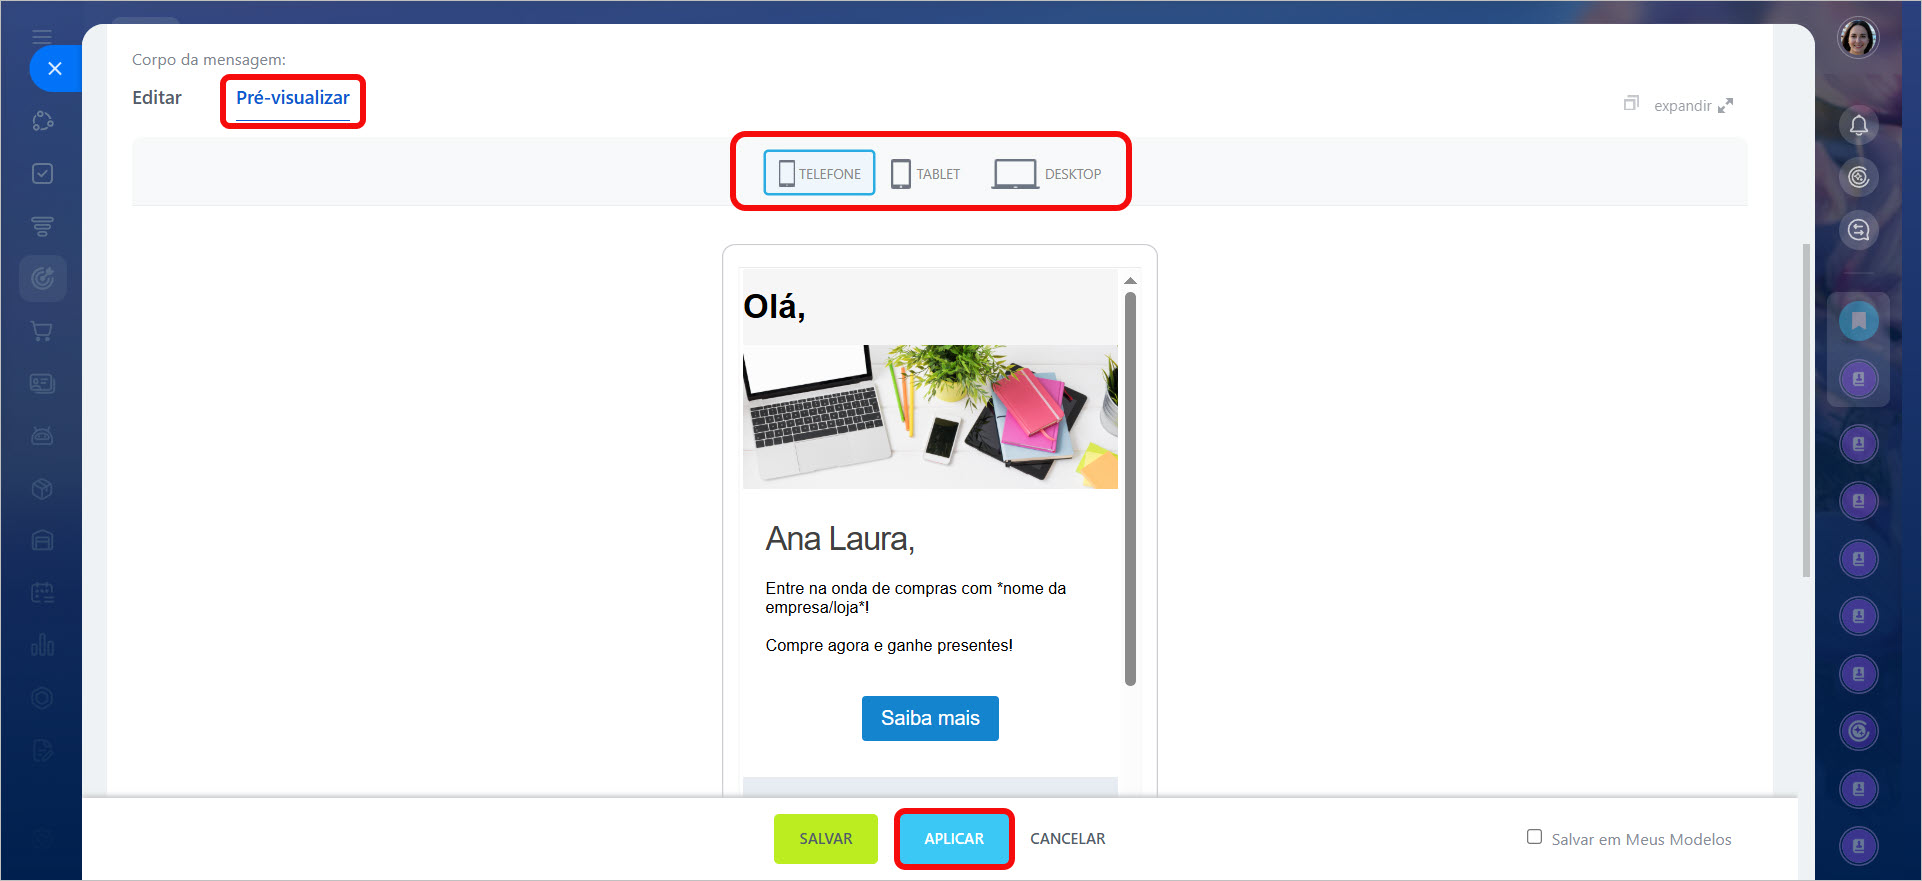Click the Compre agora e ganhe presentes! text
The image size is (1922, 881).
click(889, 646)
